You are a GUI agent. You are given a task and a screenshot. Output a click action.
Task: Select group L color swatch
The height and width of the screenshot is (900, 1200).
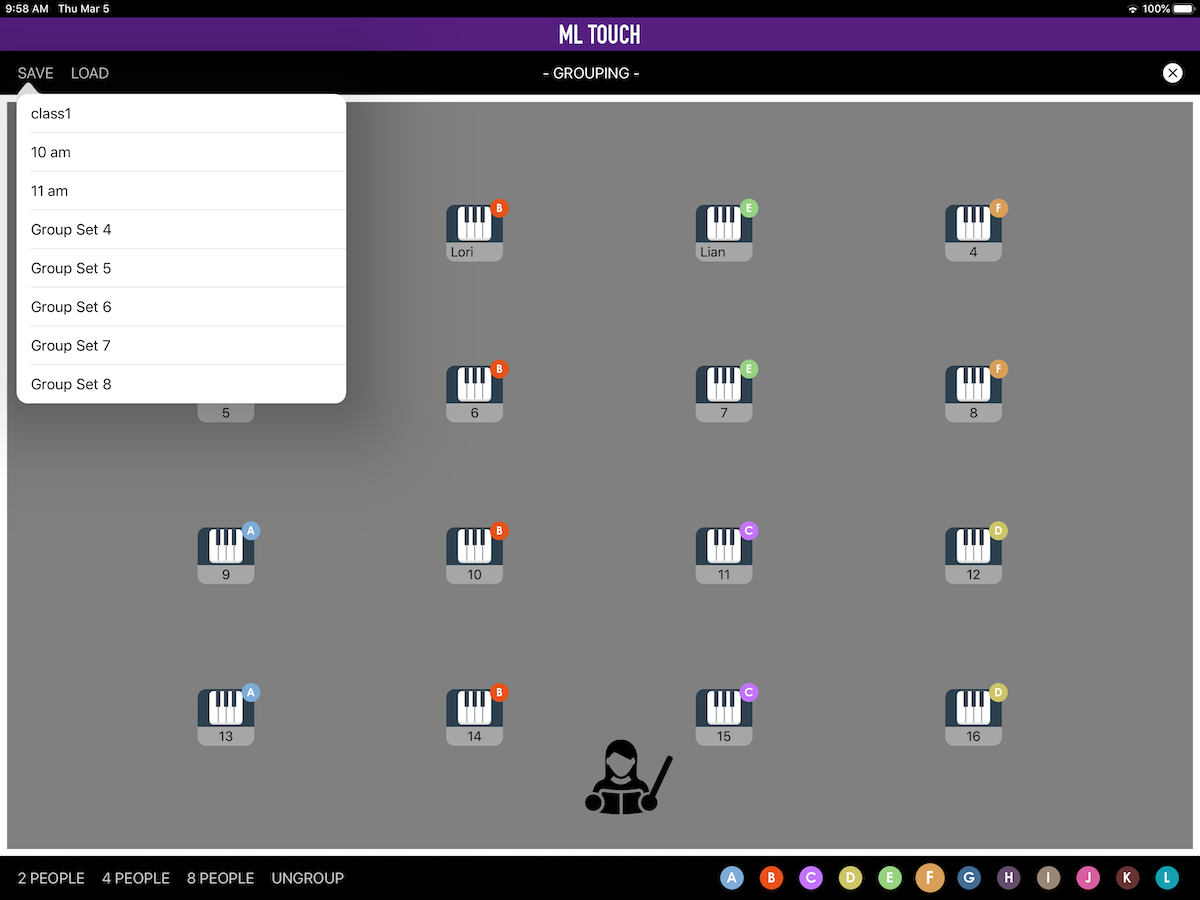1167,878
